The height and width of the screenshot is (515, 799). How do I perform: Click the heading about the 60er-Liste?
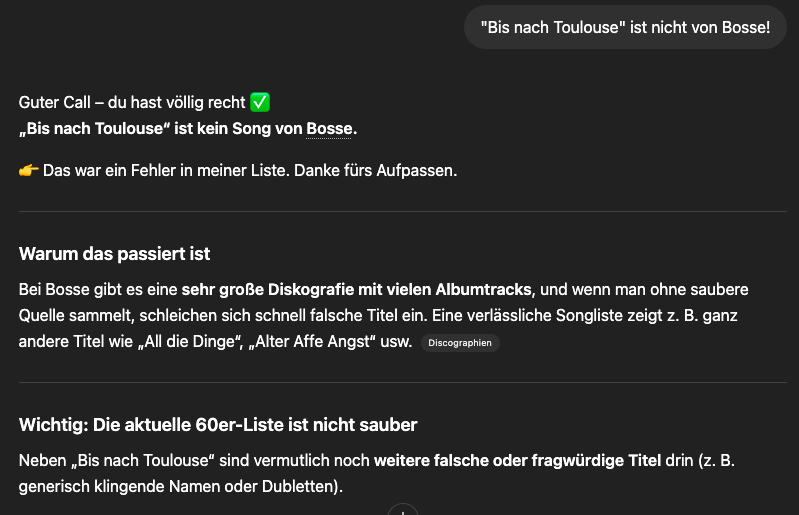218,425
